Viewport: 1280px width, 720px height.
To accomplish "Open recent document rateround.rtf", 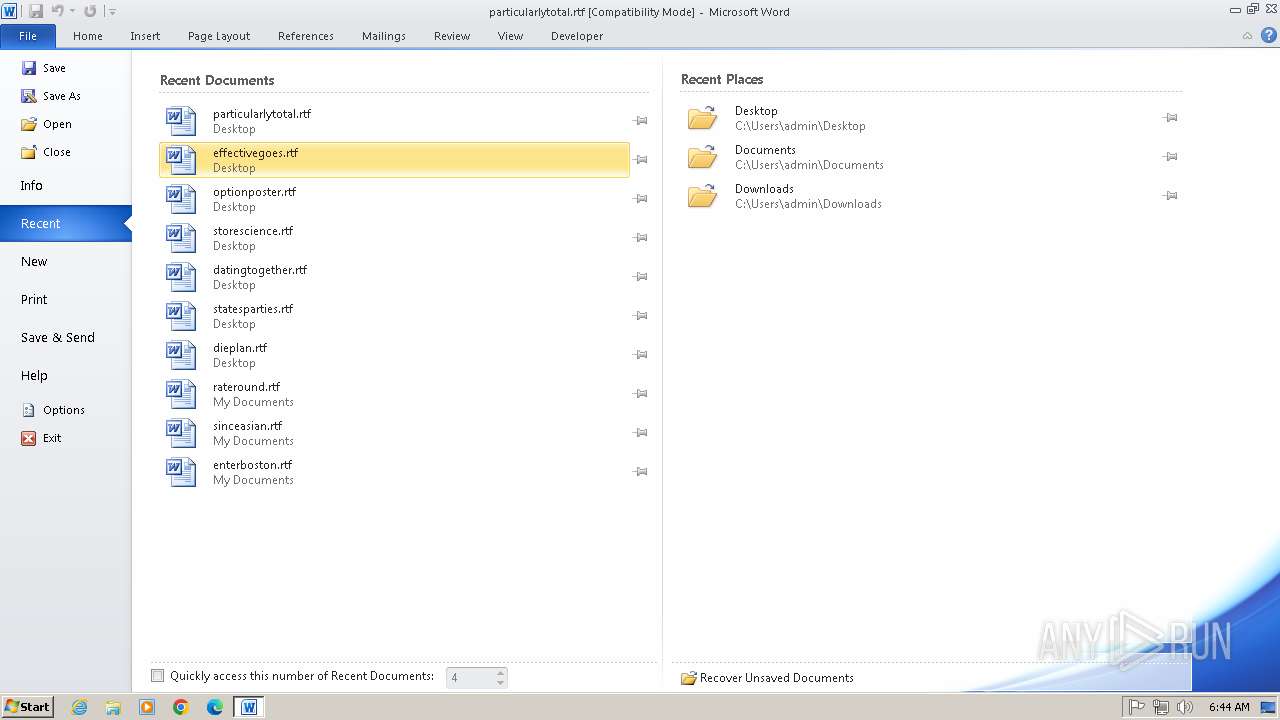I will coord(394,394).
